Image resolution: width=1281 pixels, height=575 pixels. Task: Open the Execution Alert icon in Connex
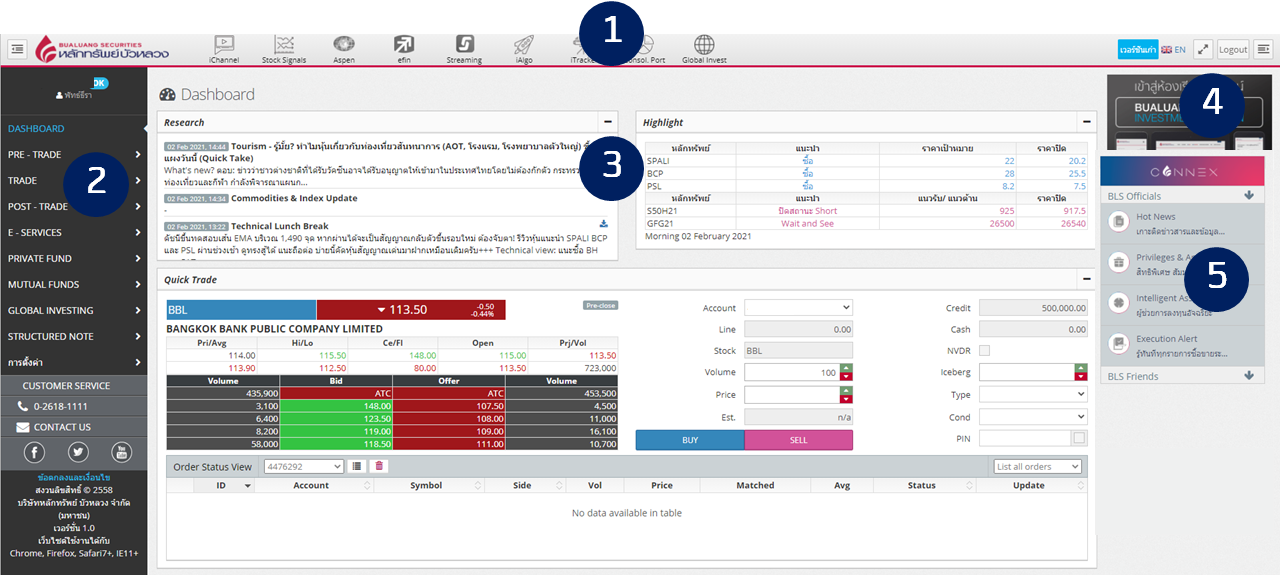click(1118, 344)
